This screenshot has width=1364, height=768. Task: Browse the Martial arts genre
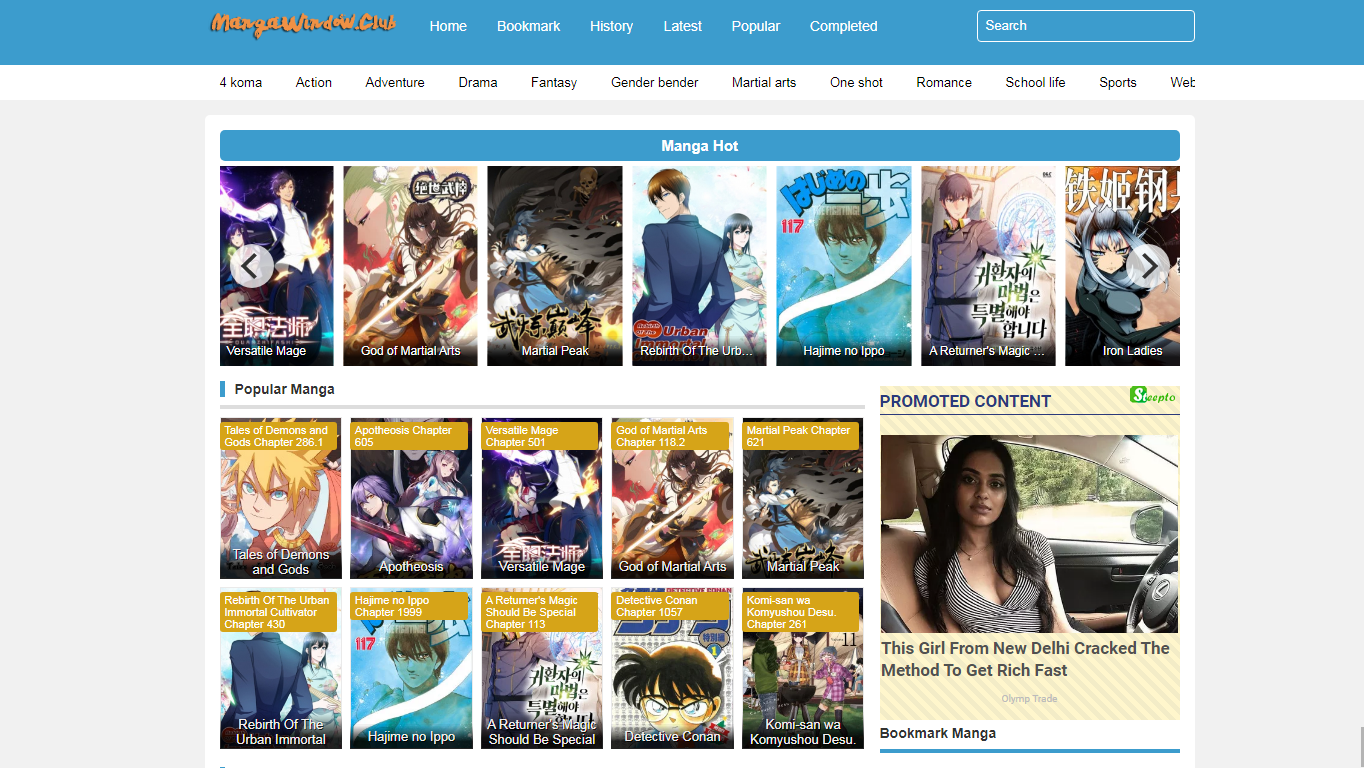tap(764, 82)
